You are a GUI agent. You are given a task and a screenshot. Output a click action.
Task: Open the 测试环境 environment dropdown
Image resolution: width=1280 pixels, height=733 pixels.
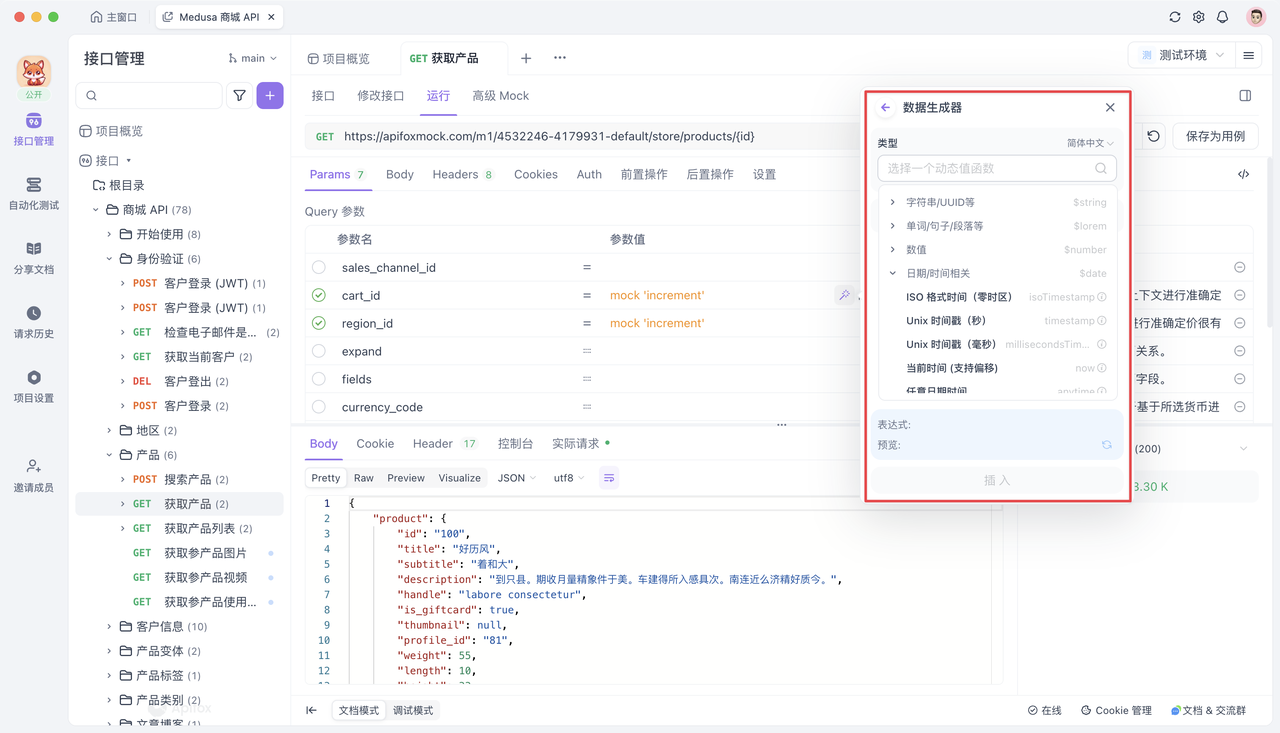1181,56
